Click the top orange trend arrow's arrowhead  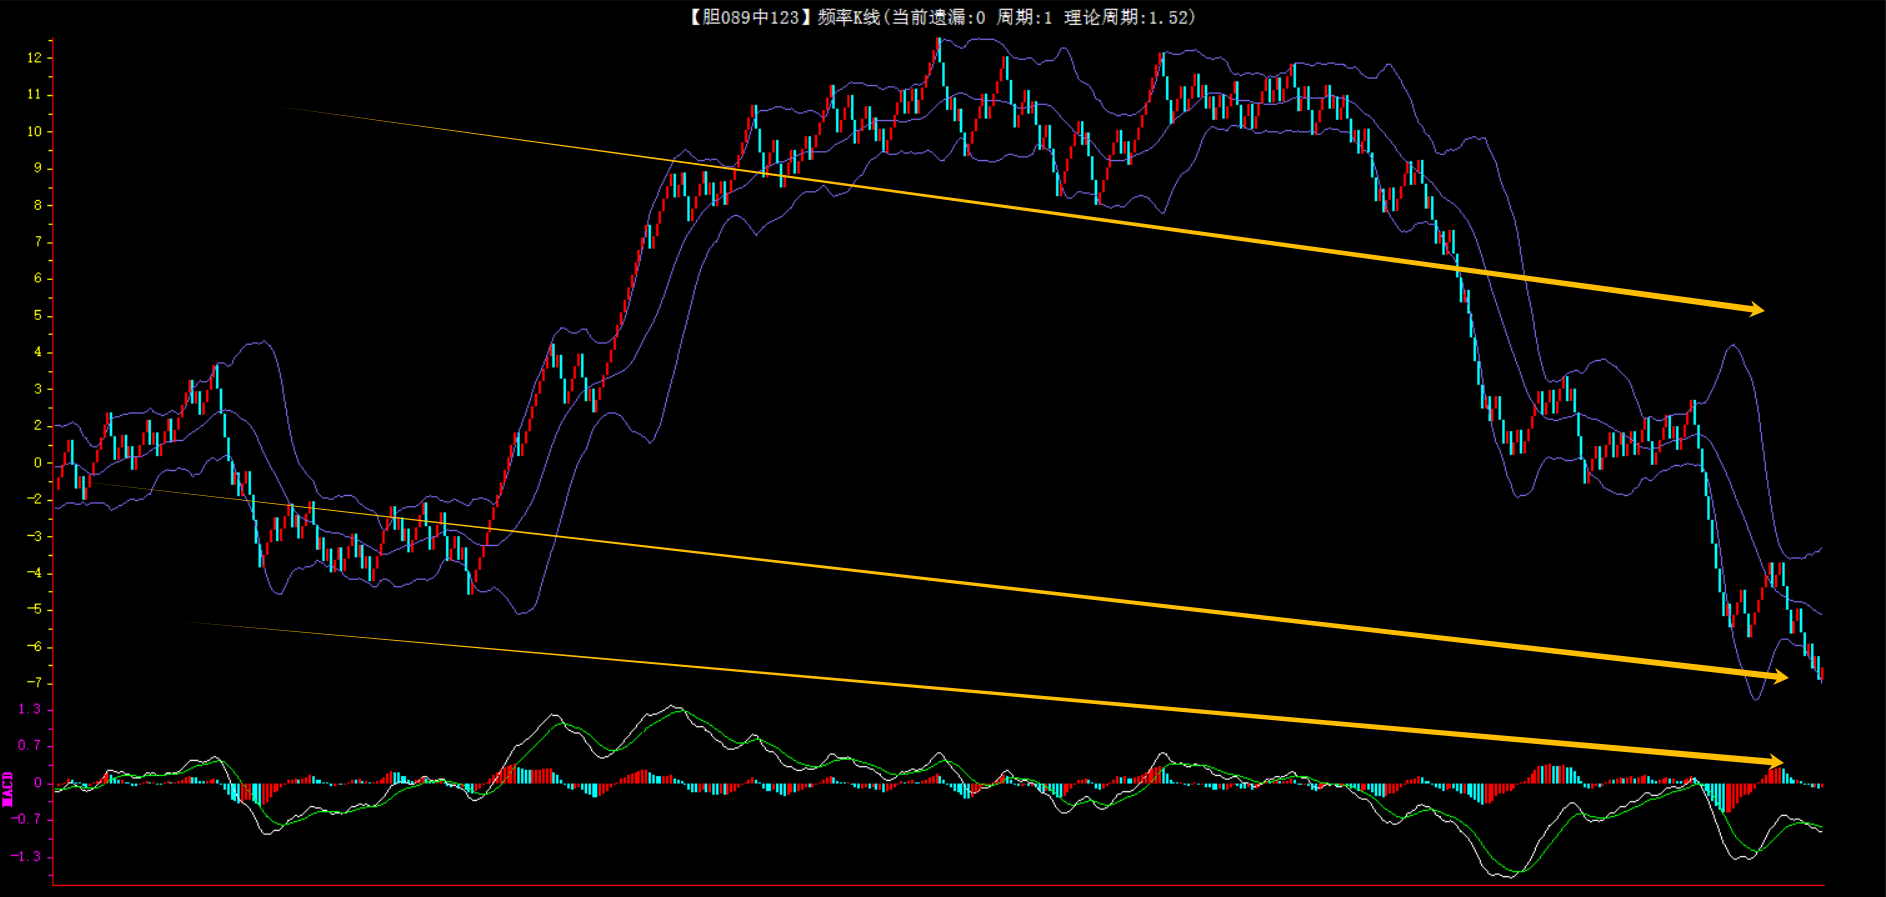[x=1755, y=309]
